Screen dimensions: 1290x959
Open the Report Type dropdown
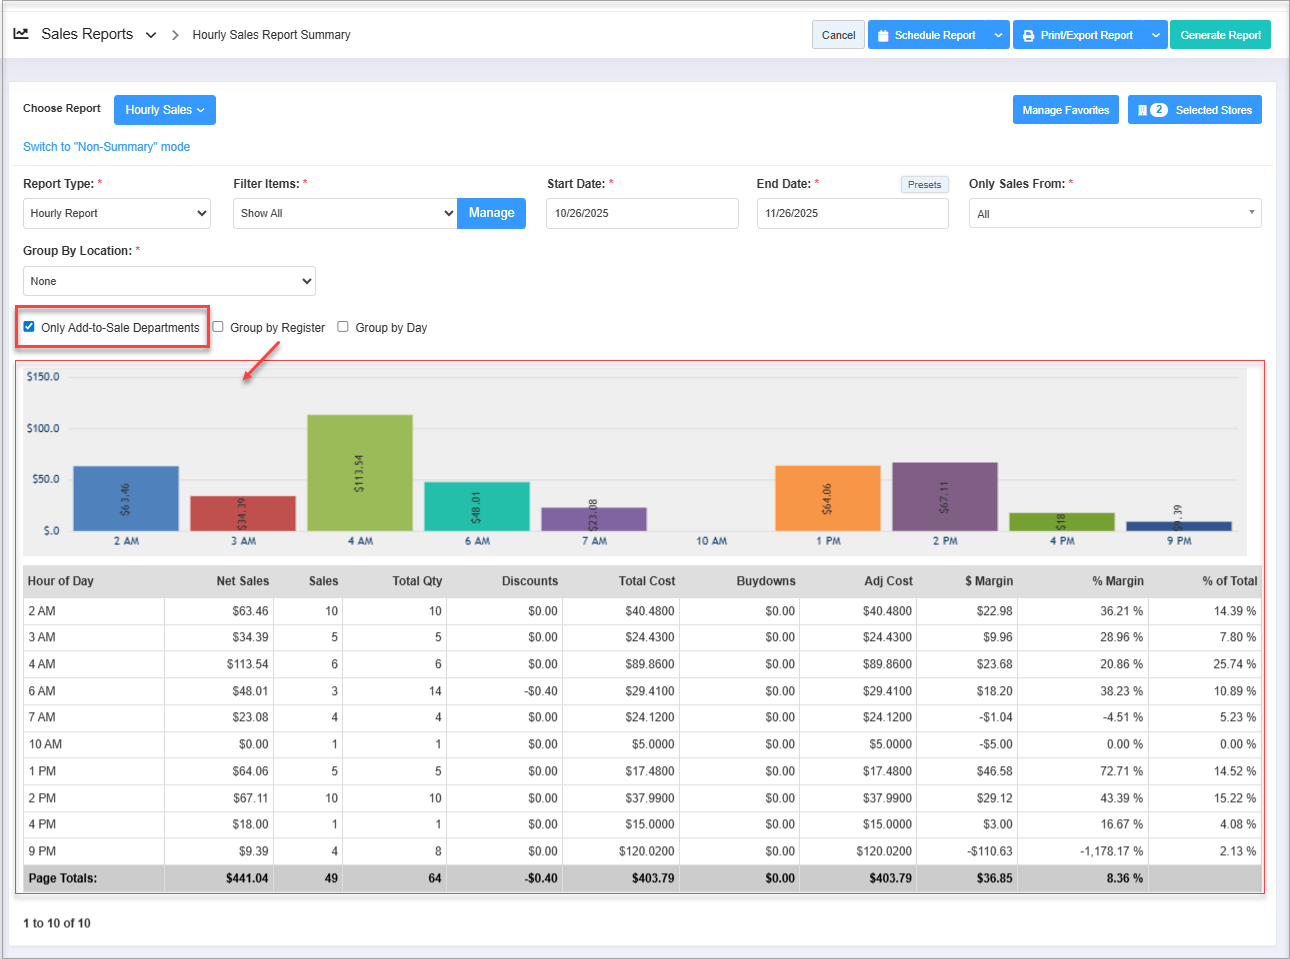click(117, 213)
